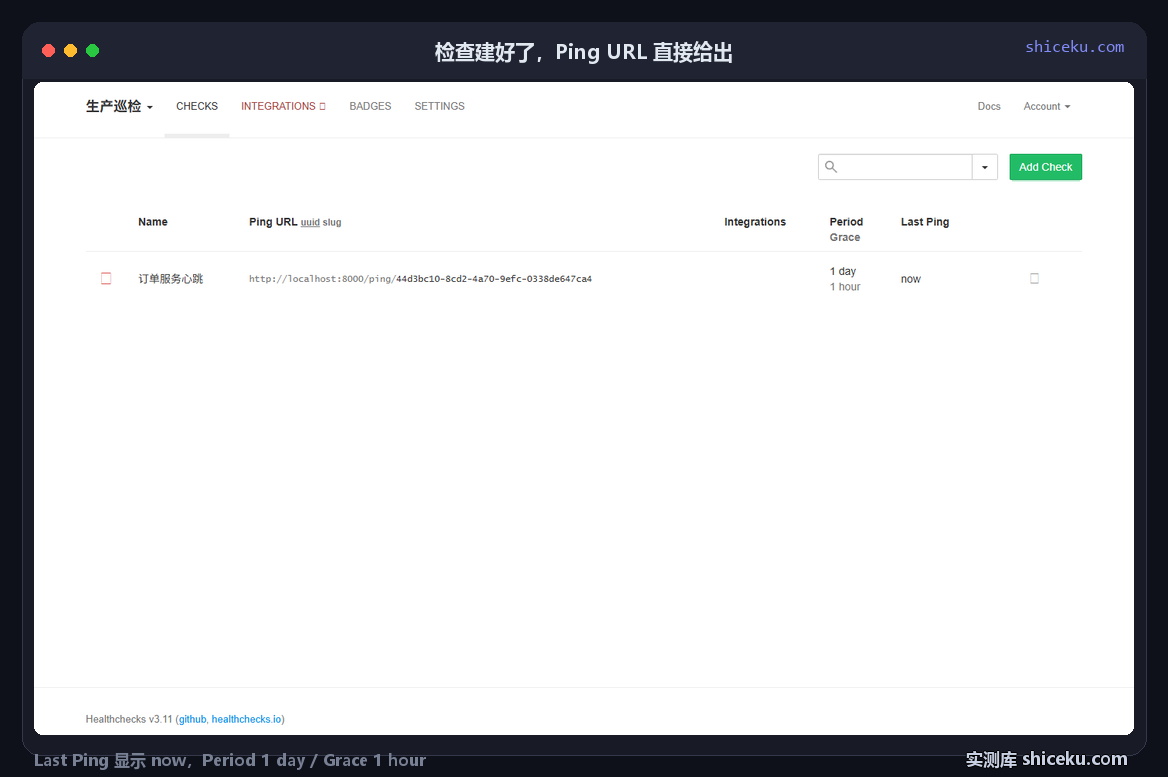
Task: Click the red close window button
Action: pos(48,51)
